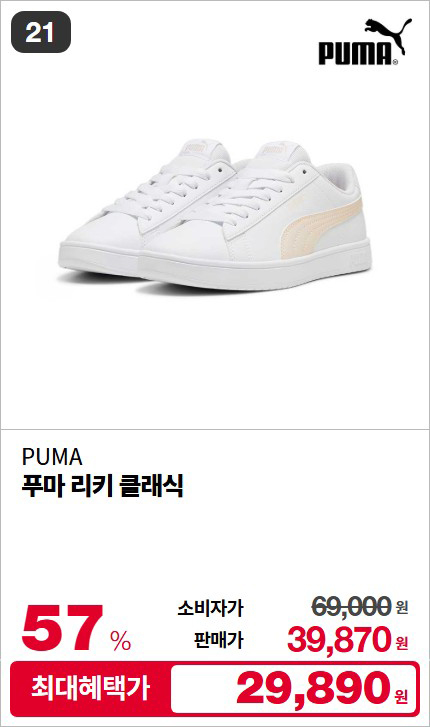Click the 원 symbol after 69,000

(x=402, y=607)
